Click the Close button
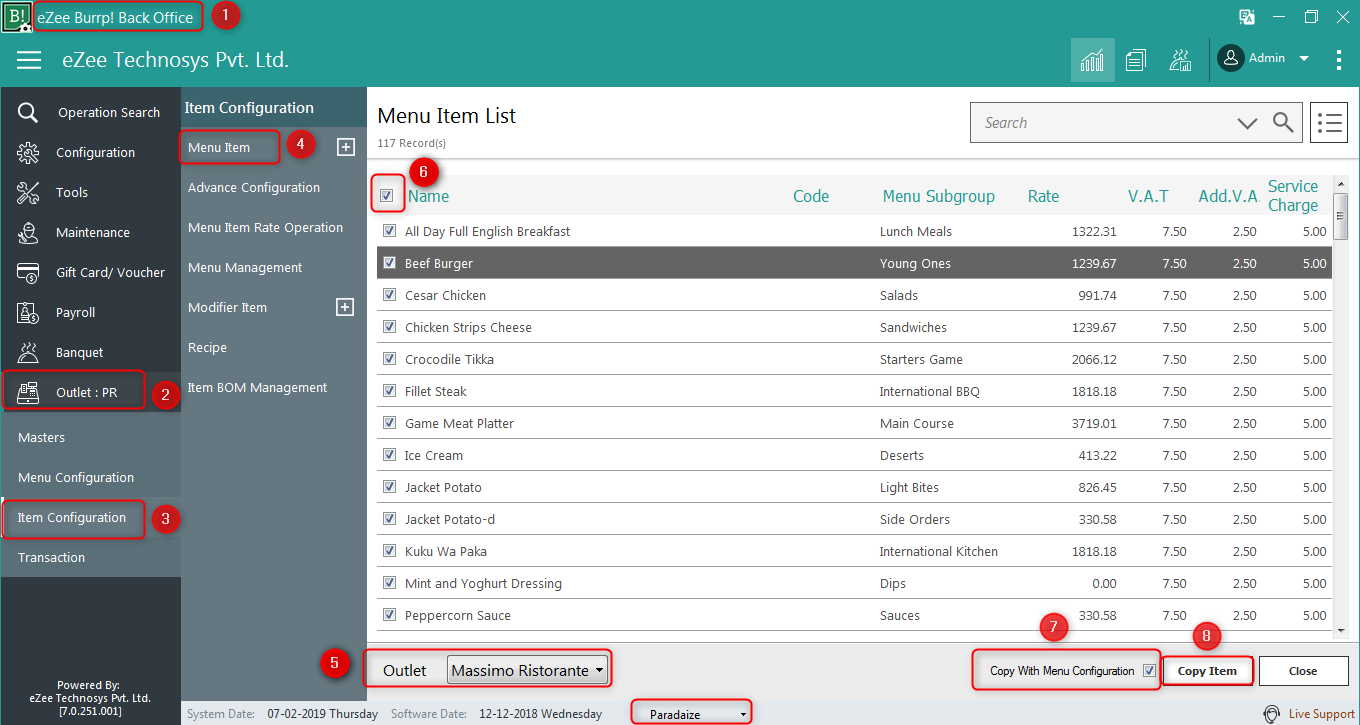 coord(1303,671)
